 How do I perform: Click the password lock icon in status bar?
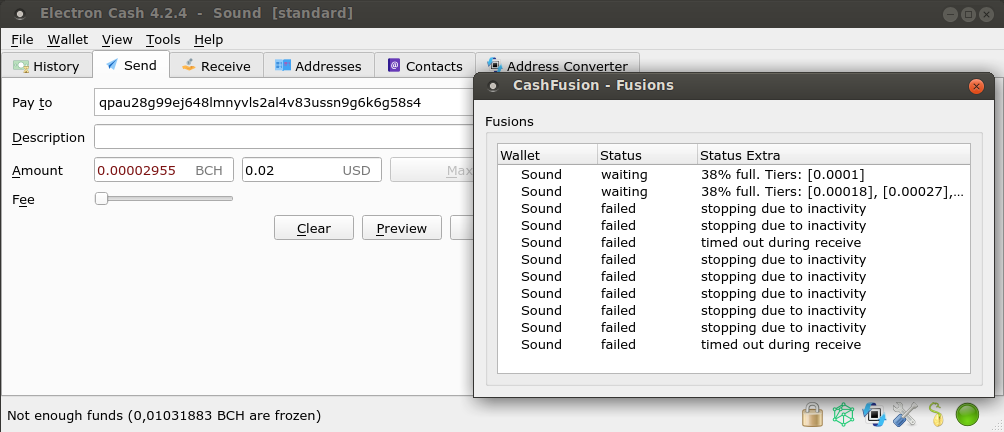[x=812, y=415]
